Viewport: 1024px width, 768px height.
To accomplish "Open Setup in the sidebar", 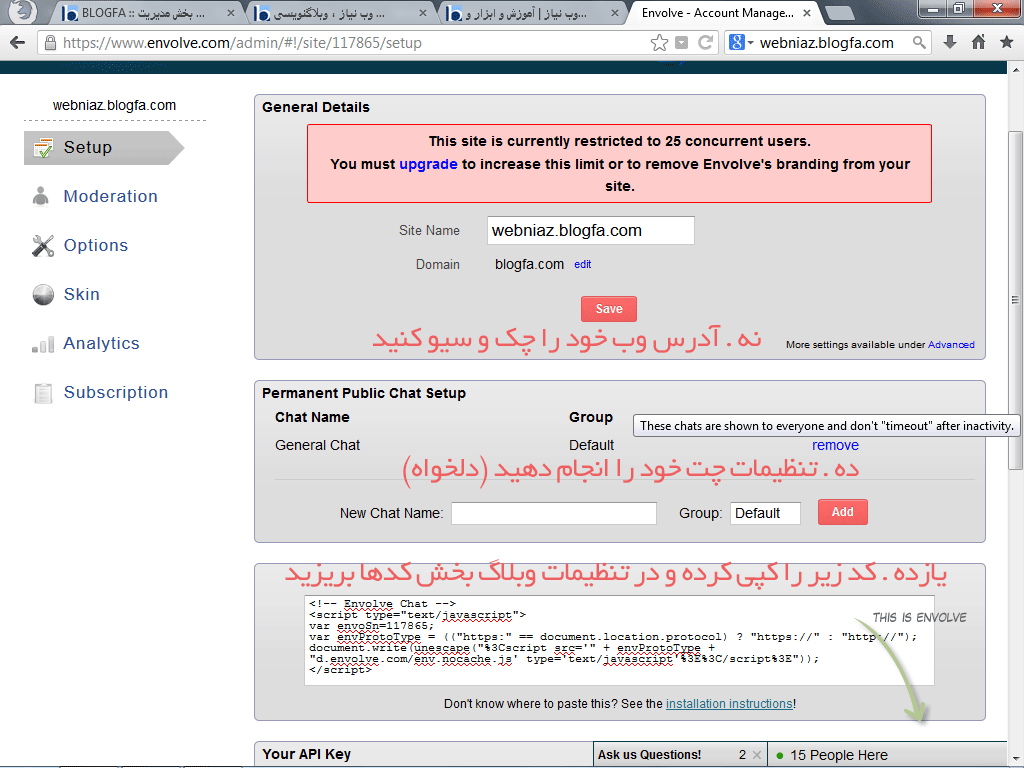I will click(x=103, y=148).
